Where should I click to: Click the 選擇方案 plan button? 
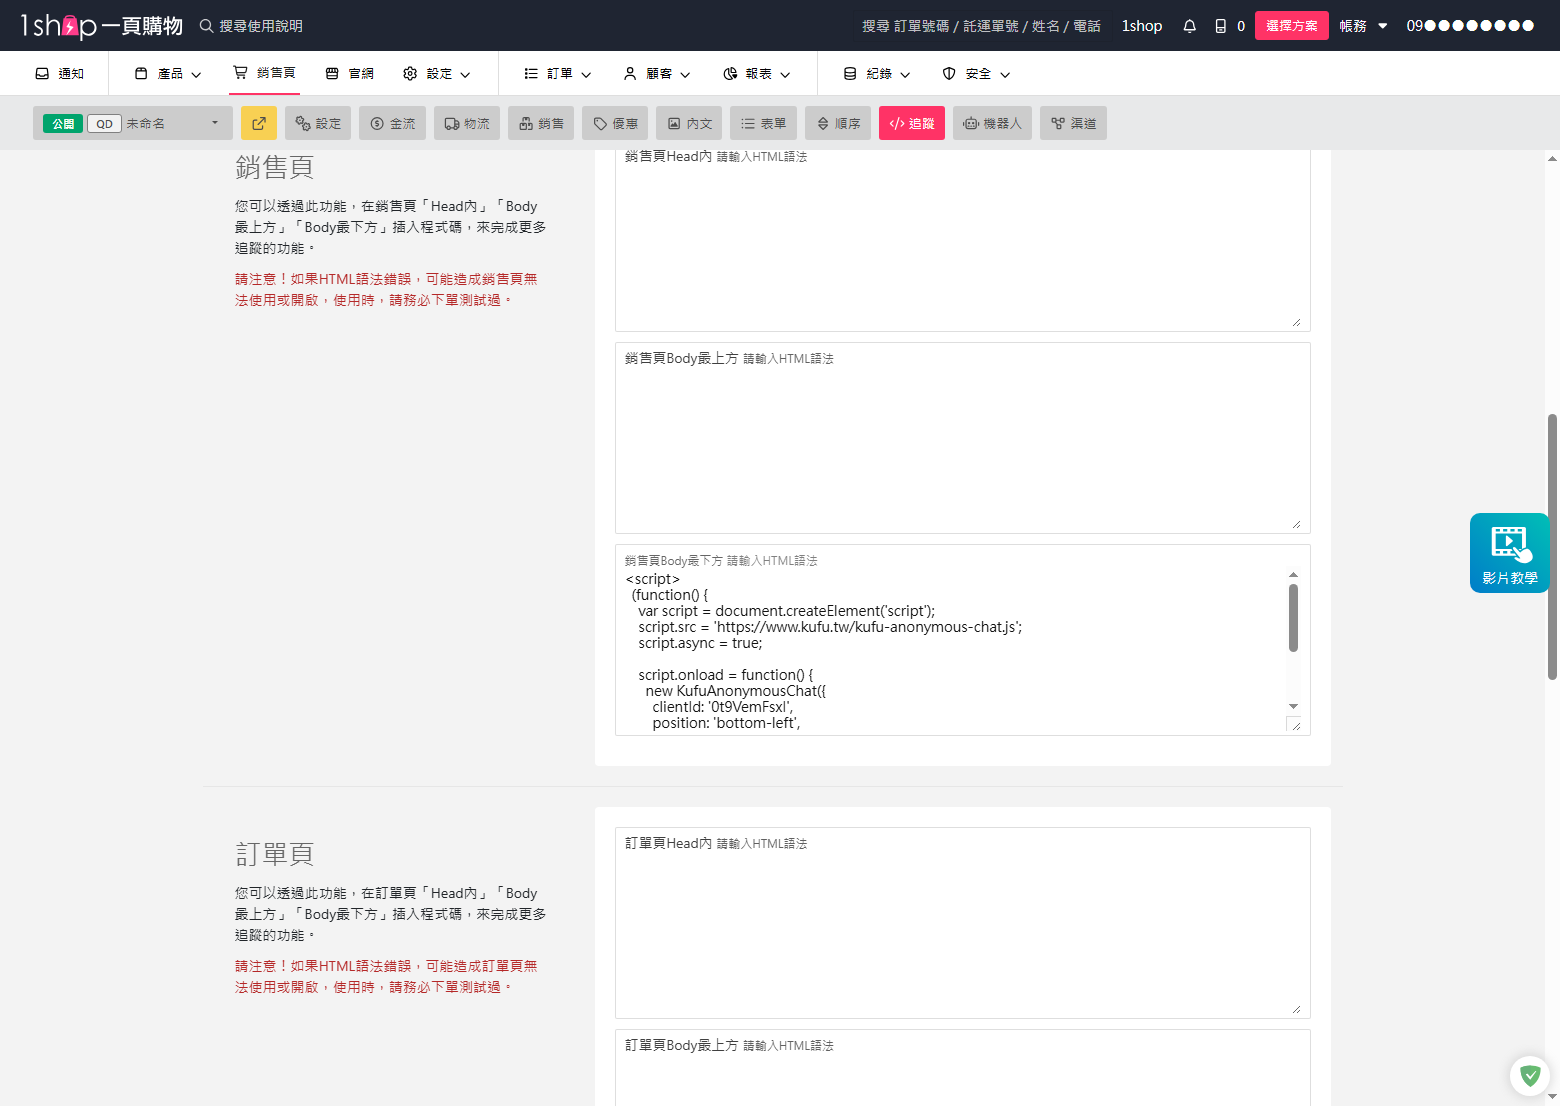coord(1291,26)
